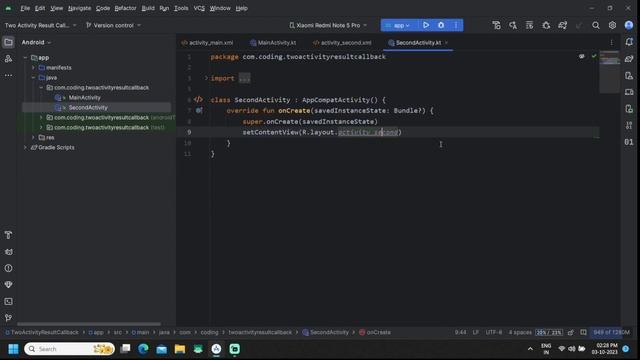The width and height of the screenshot is (640, 360).
Task: Open the Device Manager icon
Action: (629, 76)
